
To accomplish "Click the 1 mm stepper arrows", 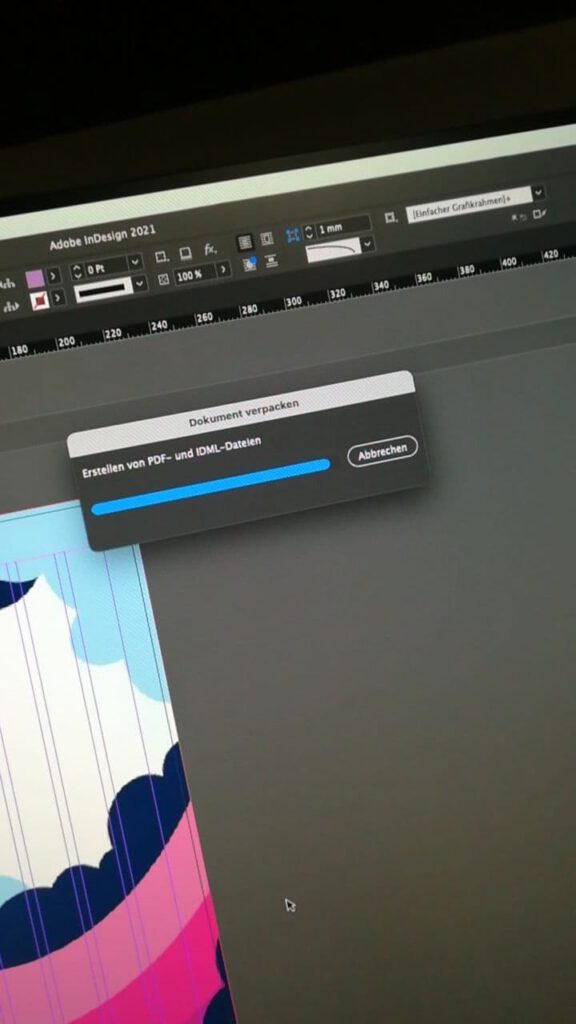I will tap(309, 231).
